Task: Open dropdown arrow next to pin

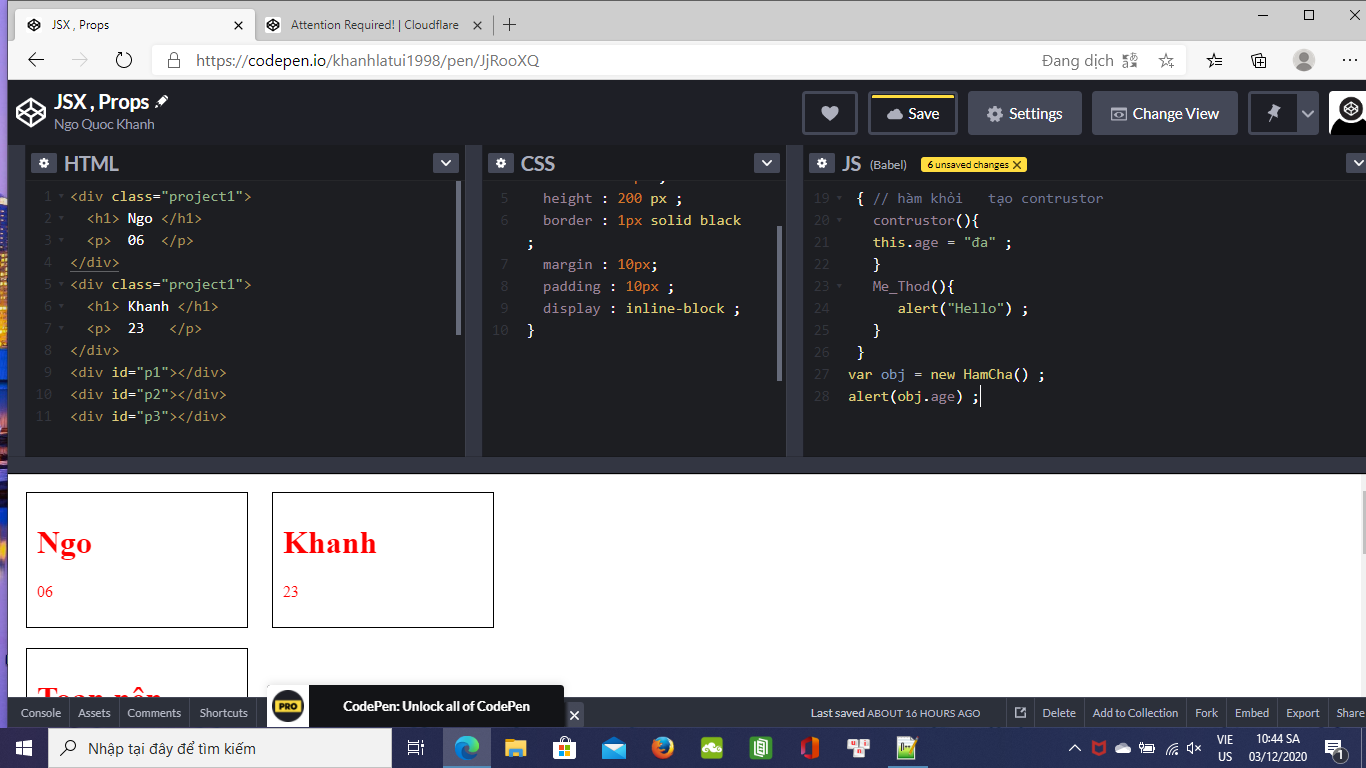Action: [1307, 113]
